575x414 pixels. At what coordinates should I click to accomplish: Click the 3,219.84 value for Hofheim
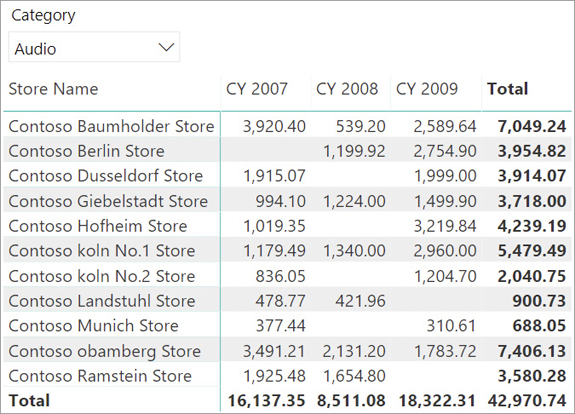(x=445, y=226)
